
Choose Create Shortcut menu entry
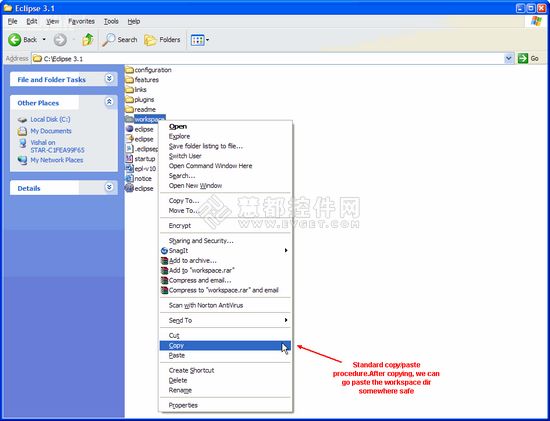[225, 370]
